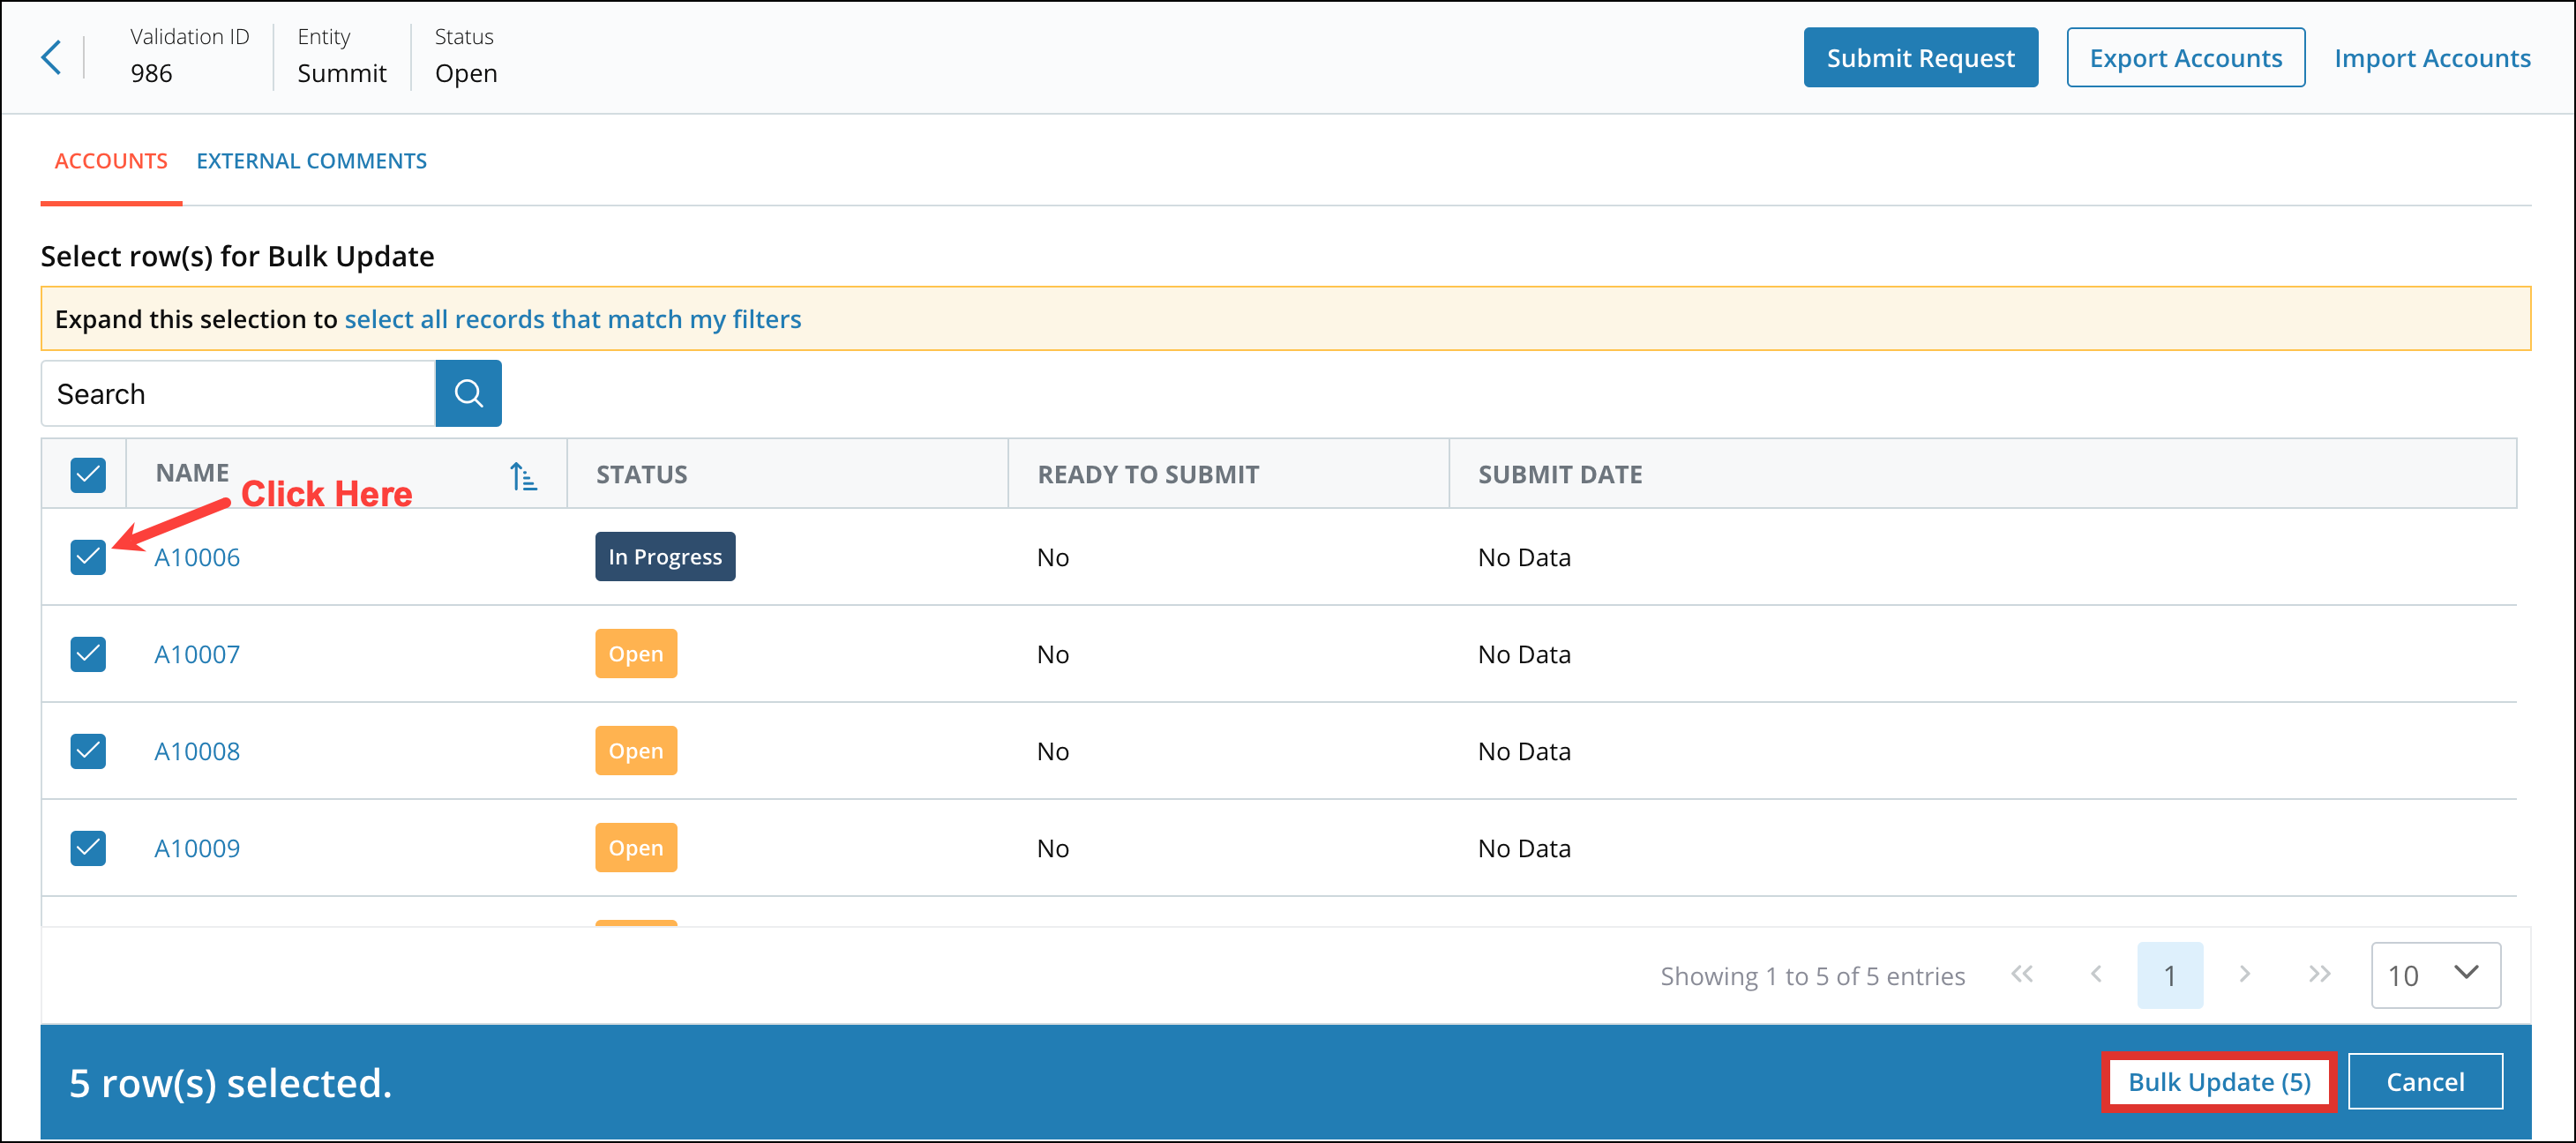The image size is (2576, 1143).
Task: Open account A10009 link
Action: [x=197, y=848]
